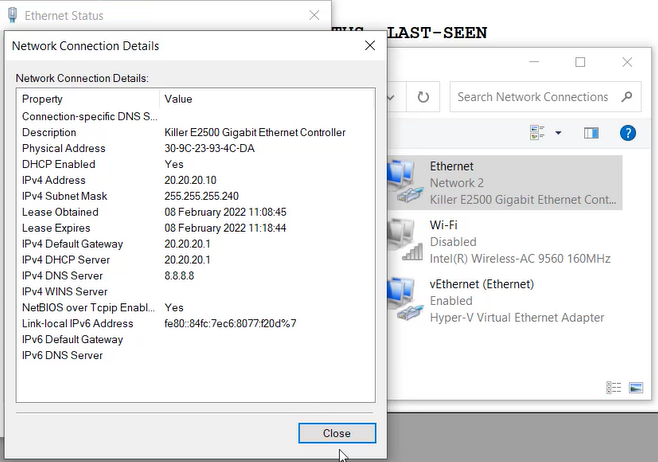Click the Search Network Connections field
The height and width of the screenshot is (462, 658).
click(x=545, y=97)
